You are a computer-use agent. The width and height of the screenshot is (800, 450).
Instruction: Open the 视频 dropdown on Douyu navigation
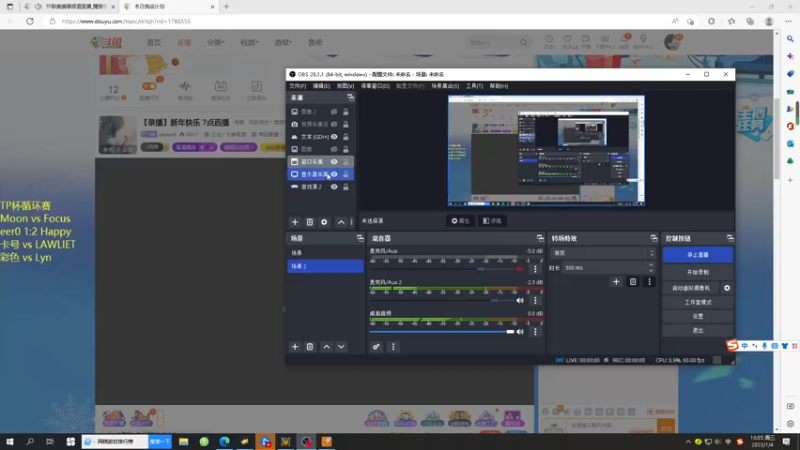click(249, 42)
